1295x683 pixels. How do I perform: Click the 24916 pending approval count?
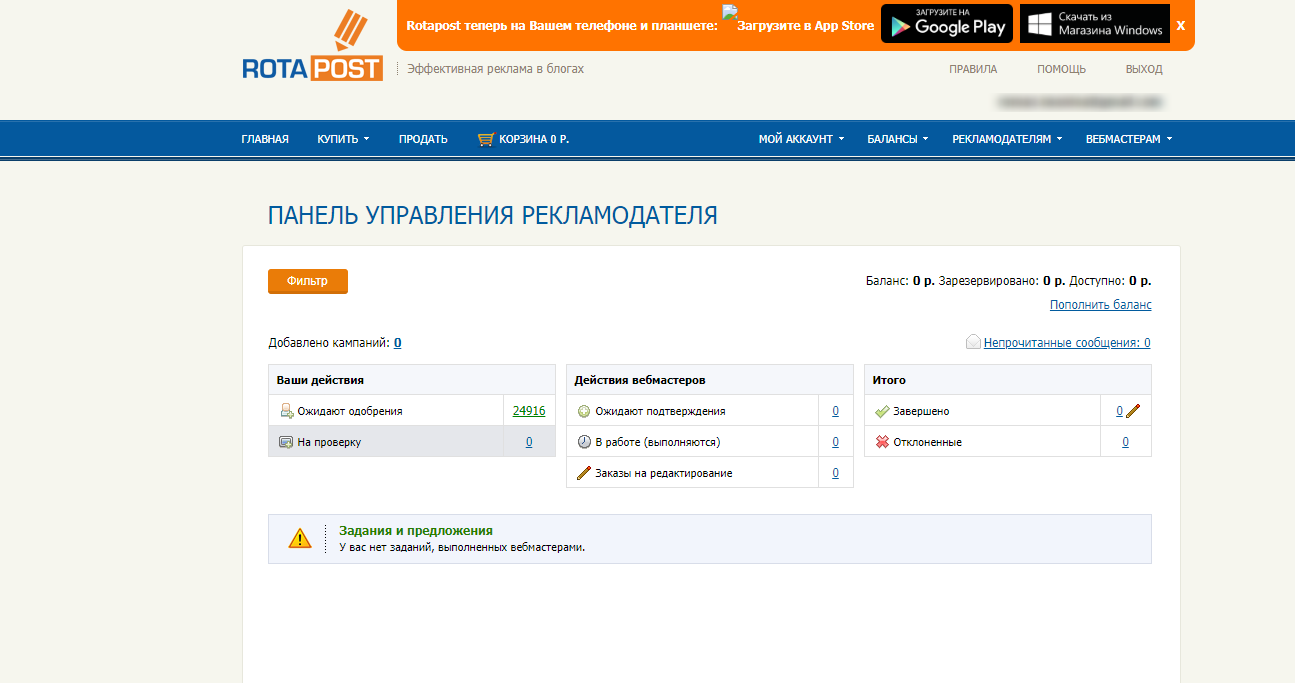[529, 410]
